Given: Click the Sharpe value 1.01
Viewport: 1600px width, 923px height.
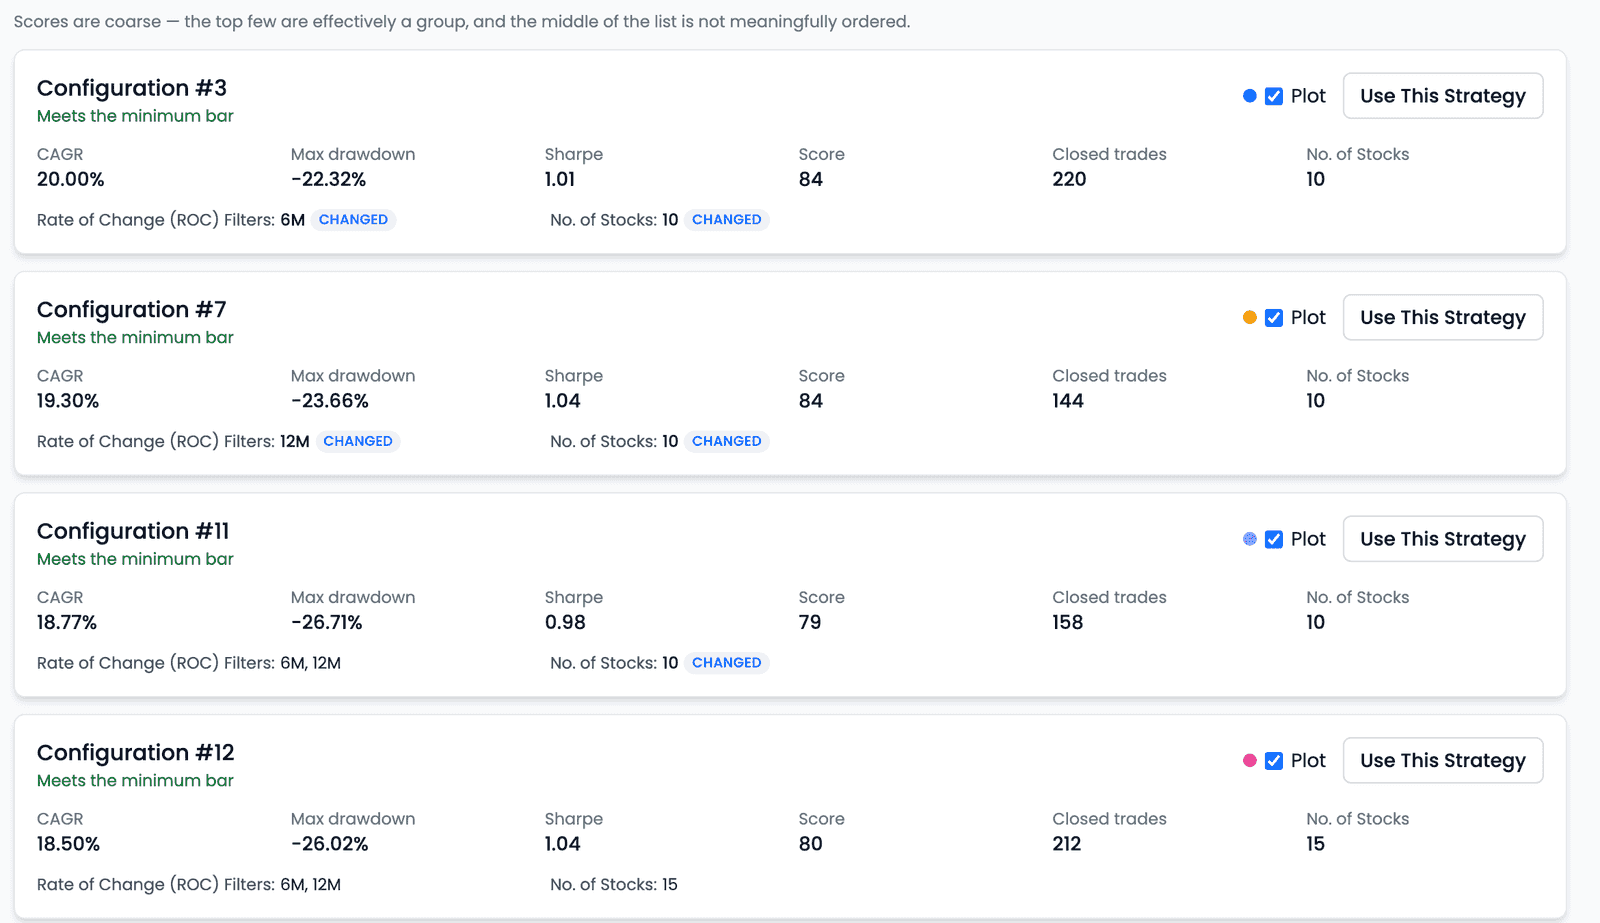Looking at the screenshot, I should click(x=560, y=179).
